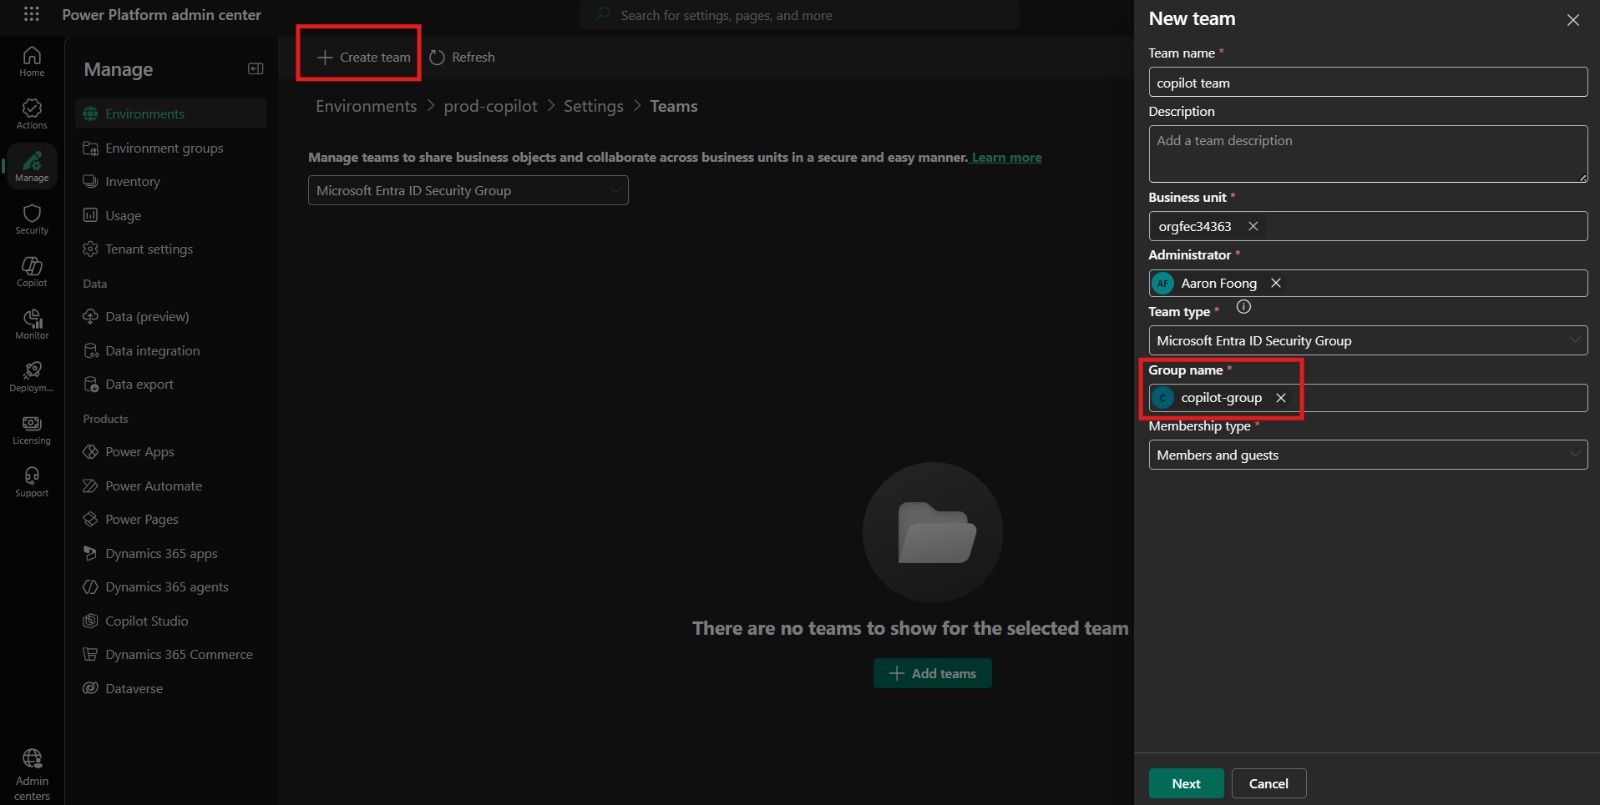Click the search settings box
This screenshot has width=1600, height=805.
799,15
